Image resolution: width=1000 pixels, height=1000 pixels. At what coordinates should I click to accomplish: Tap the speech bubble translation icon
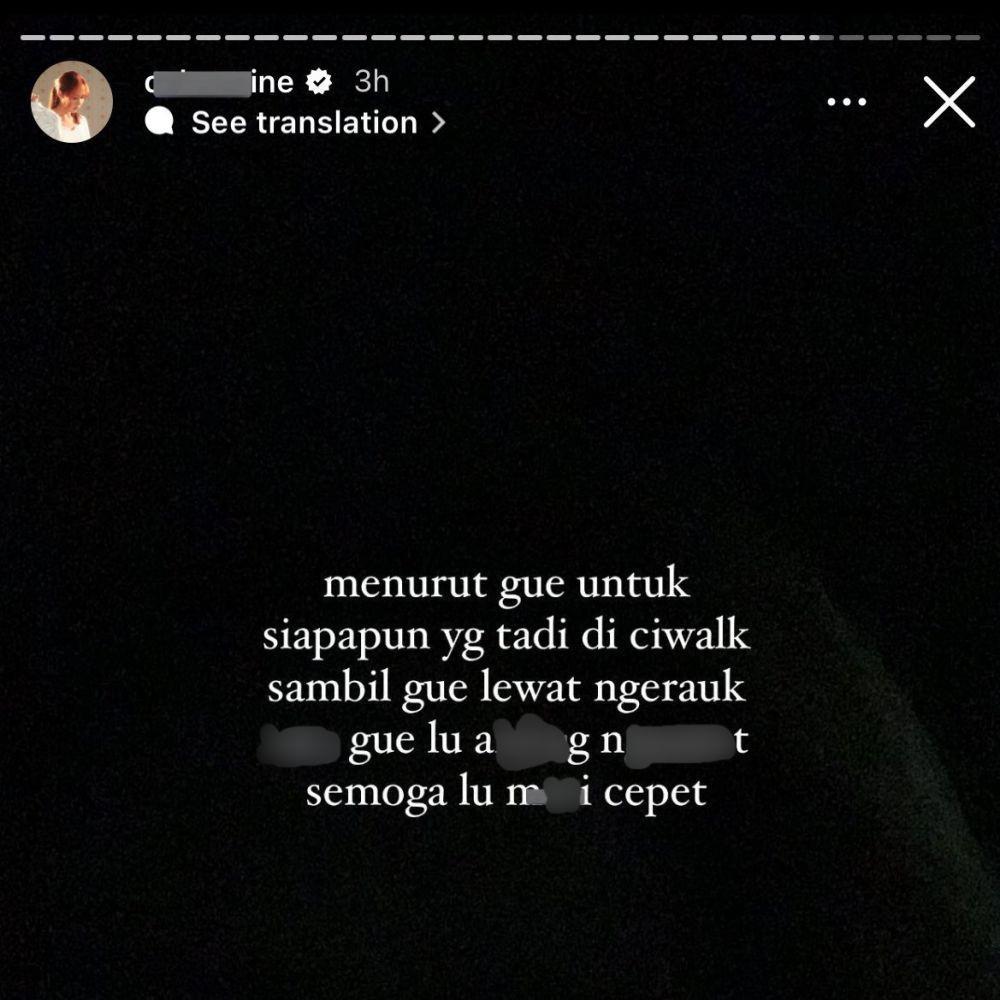point(159,121)
